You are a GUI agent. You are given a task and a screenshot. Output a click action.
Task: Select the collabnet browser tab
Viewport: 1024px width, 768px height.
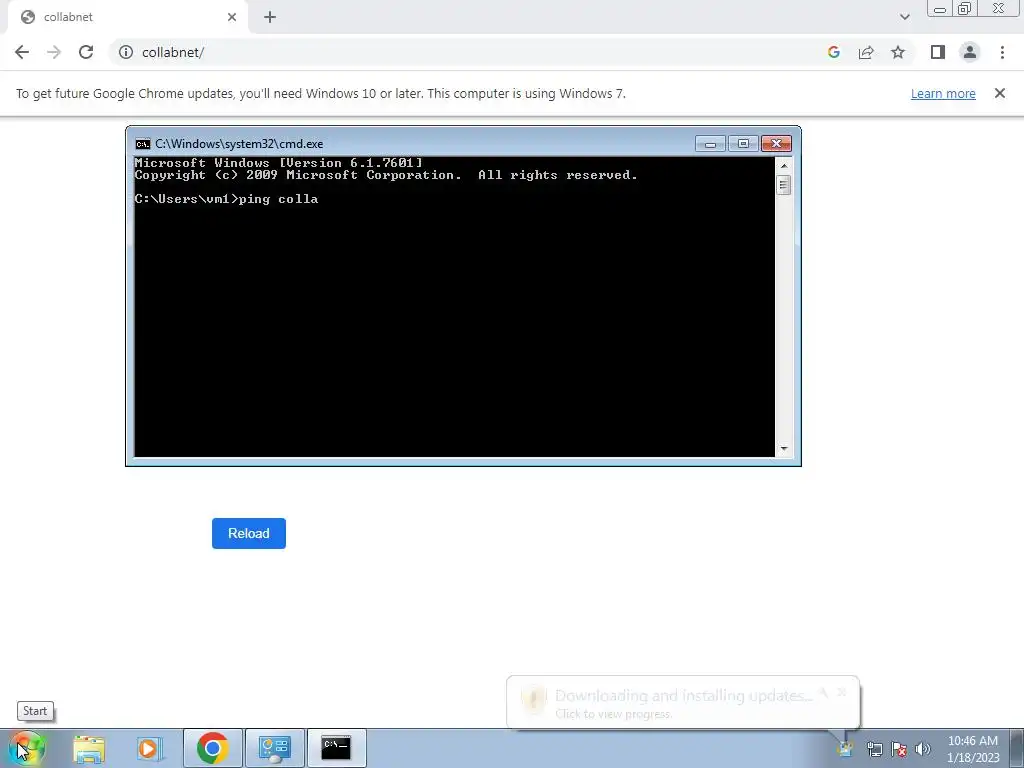[x=127, y=17]
